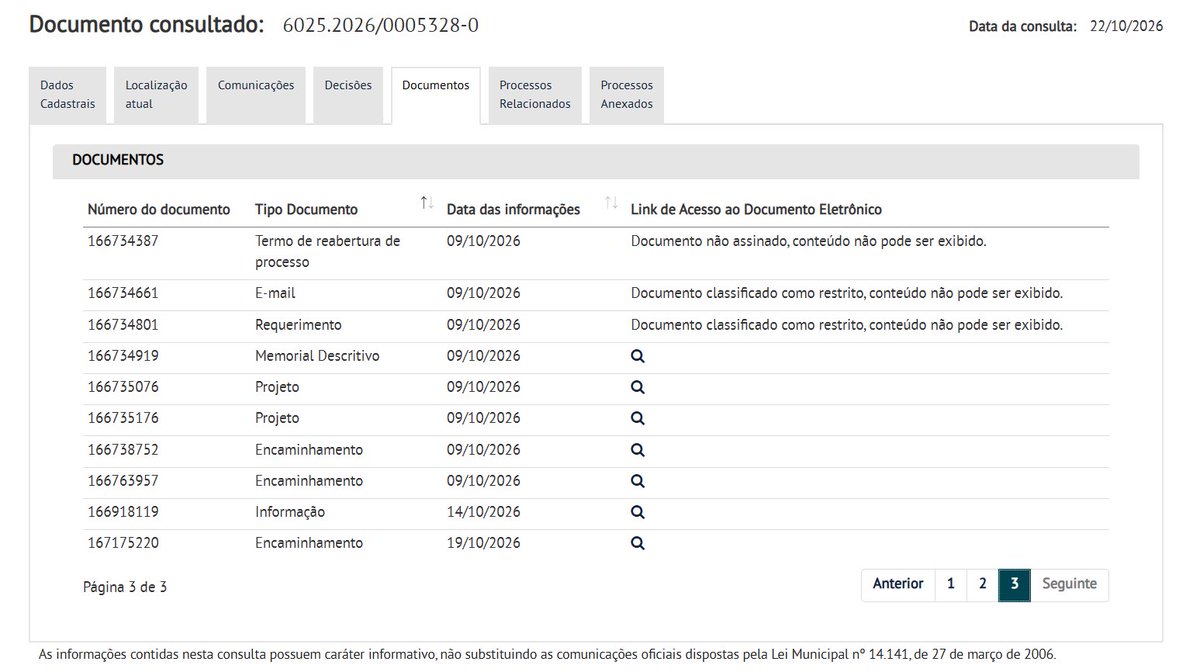Open document 166734919 magnifier link
This screenshot has width=1200, height=672.
point(638,356)
